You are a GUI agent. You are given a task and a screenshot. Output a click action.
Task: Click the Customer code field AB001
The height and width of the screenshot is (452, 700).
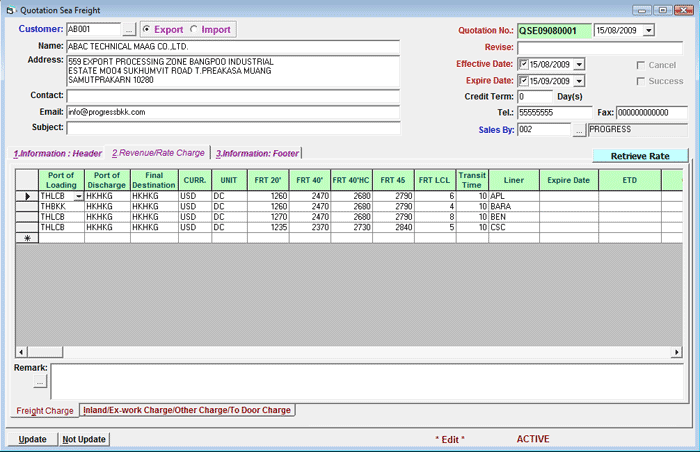(93, 29)
